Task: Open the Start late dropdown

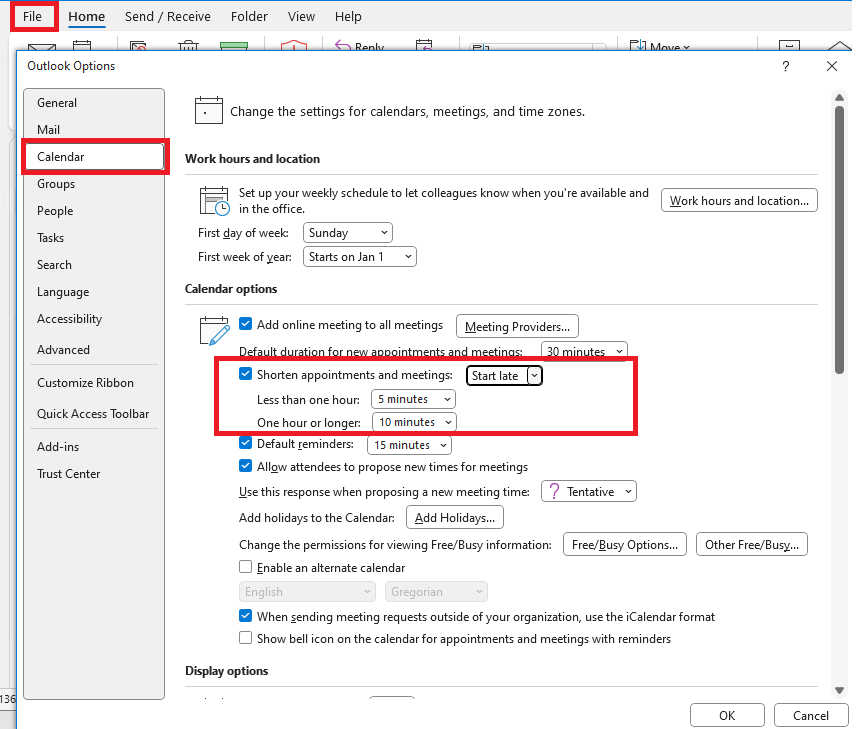Action: click(504, 375)
